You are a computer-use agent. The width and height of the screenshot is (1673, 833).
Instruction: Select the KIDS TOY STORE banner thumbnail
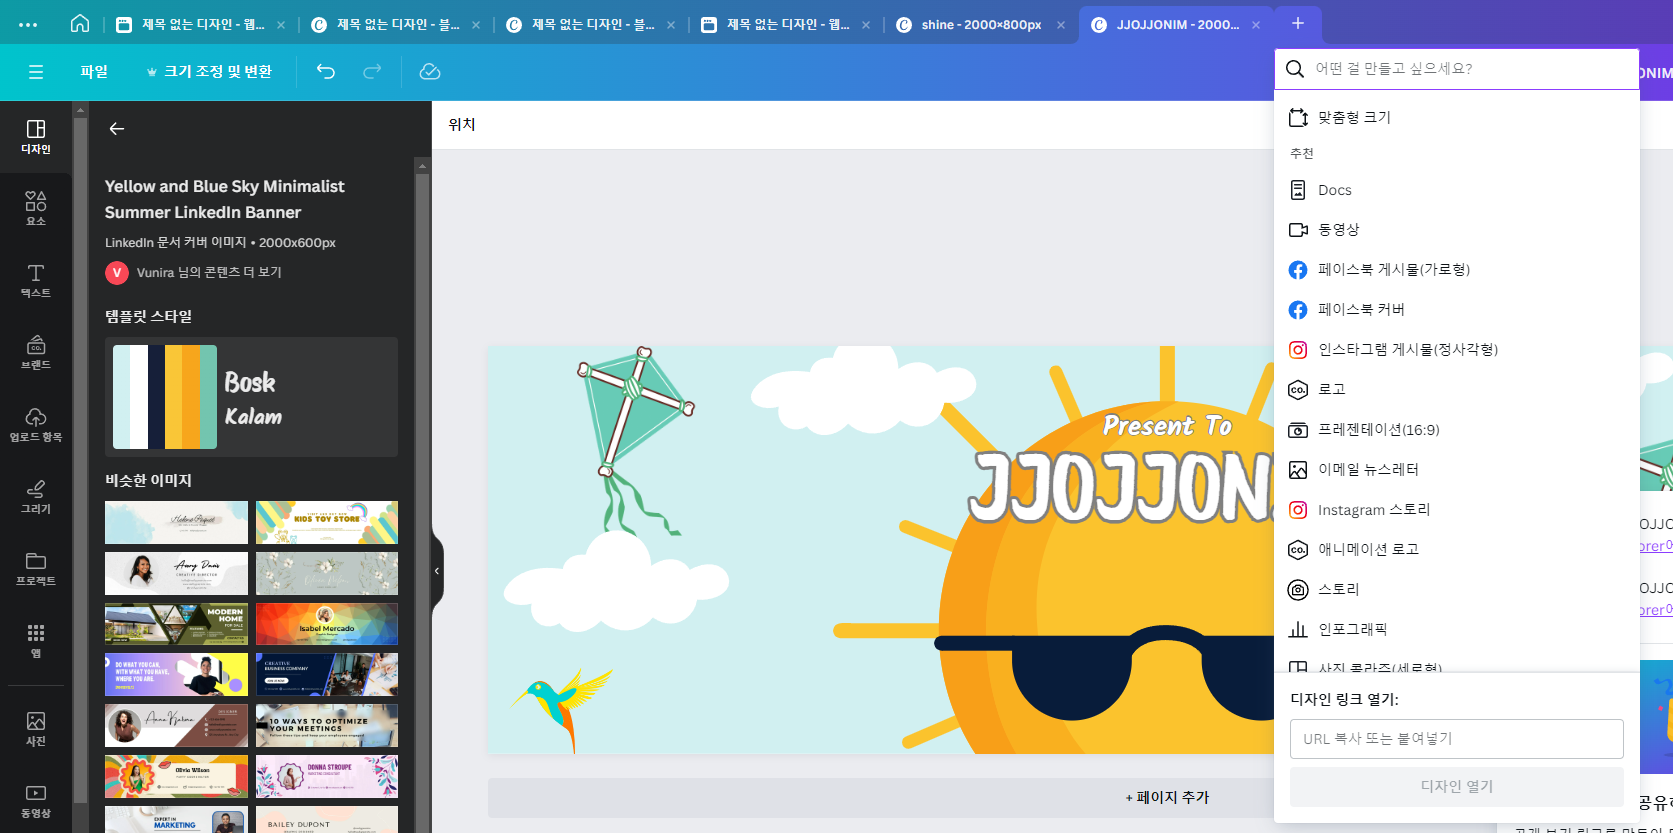[x=327, y=522]
